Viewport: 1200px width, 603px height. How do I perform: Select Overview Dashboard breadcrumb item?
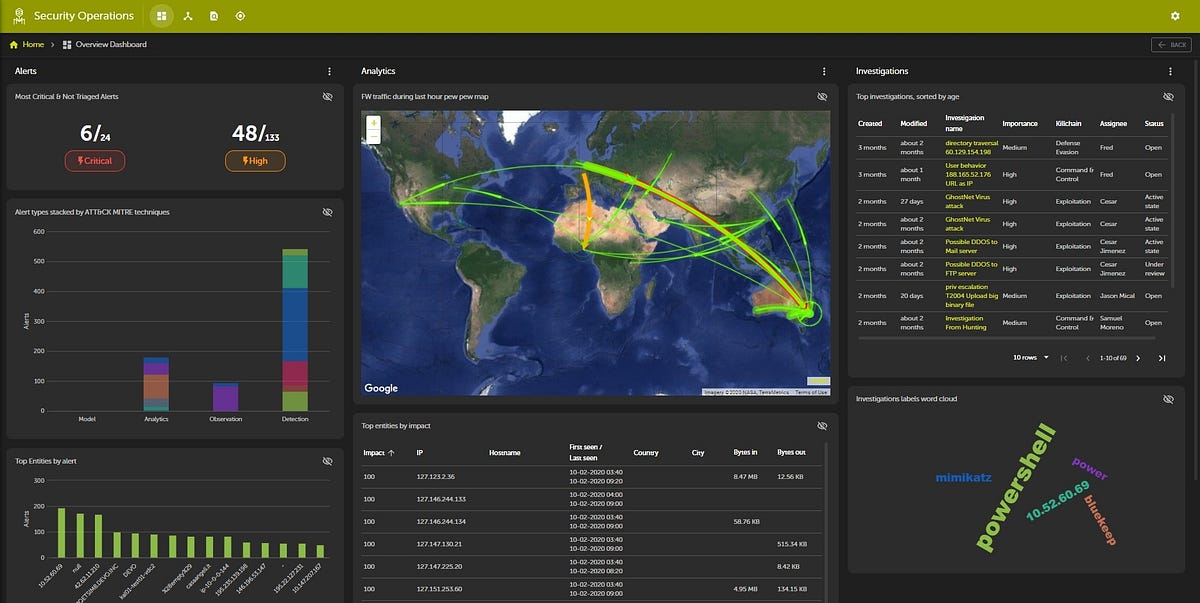[111, 44]
